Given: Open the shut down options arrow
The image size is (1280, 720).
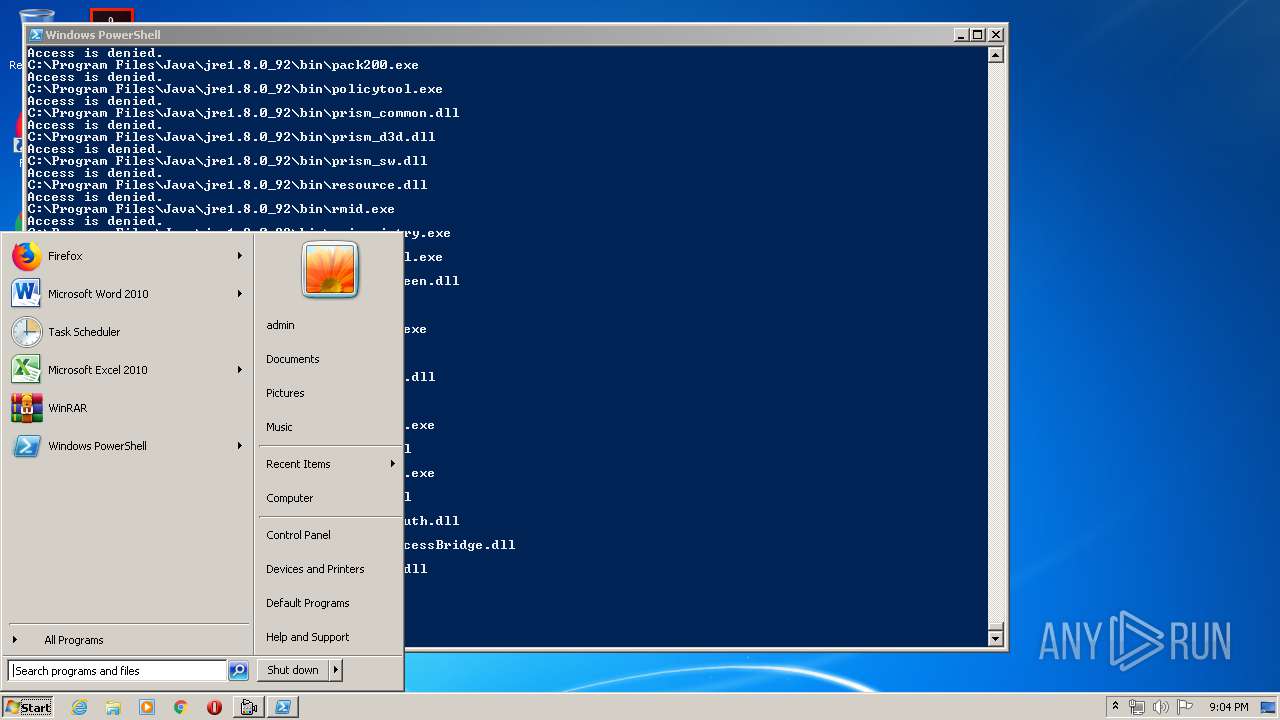Looking at the screenshot, I should point(336,670).
